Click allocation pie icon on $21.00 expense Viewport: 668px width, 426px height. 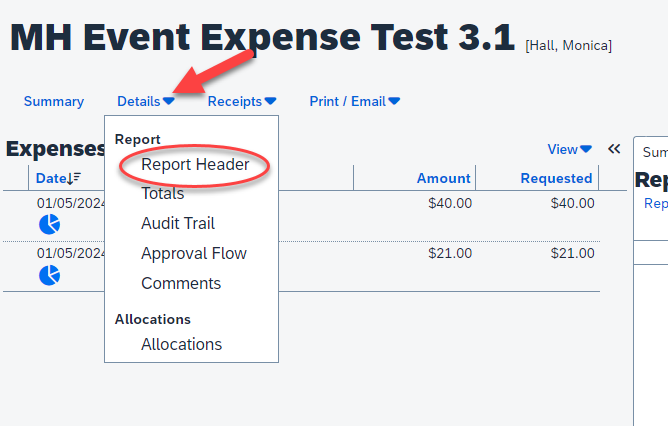click(49, 275)
